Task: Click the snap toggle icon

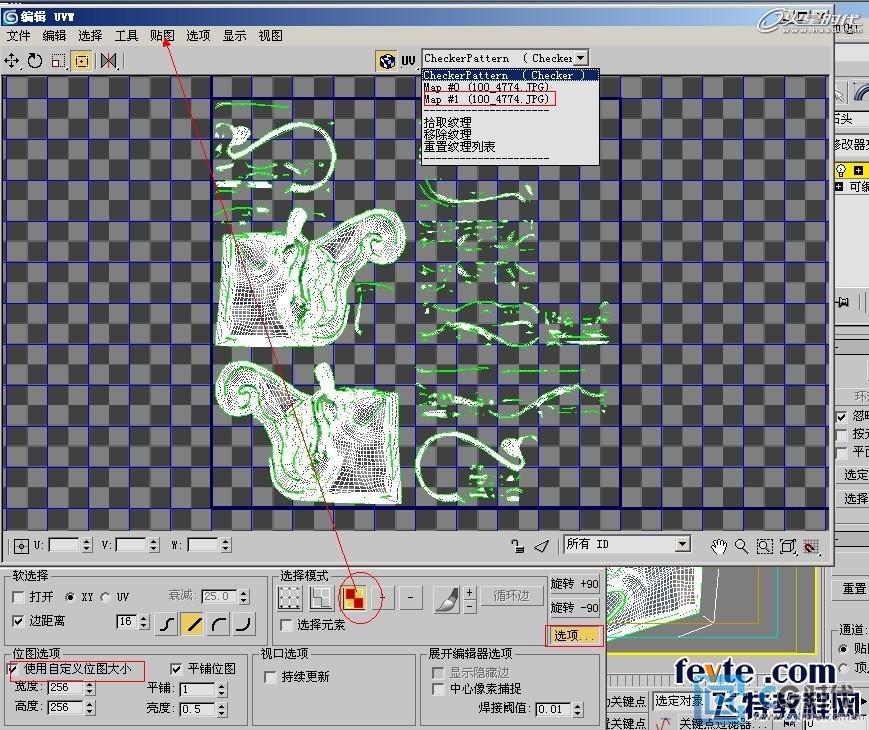Action: (811, 547)
